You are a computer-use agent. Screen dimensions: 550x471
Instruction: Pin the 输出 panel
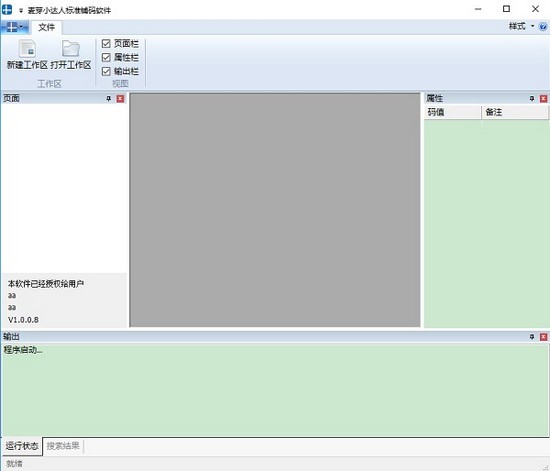point(532,337)
